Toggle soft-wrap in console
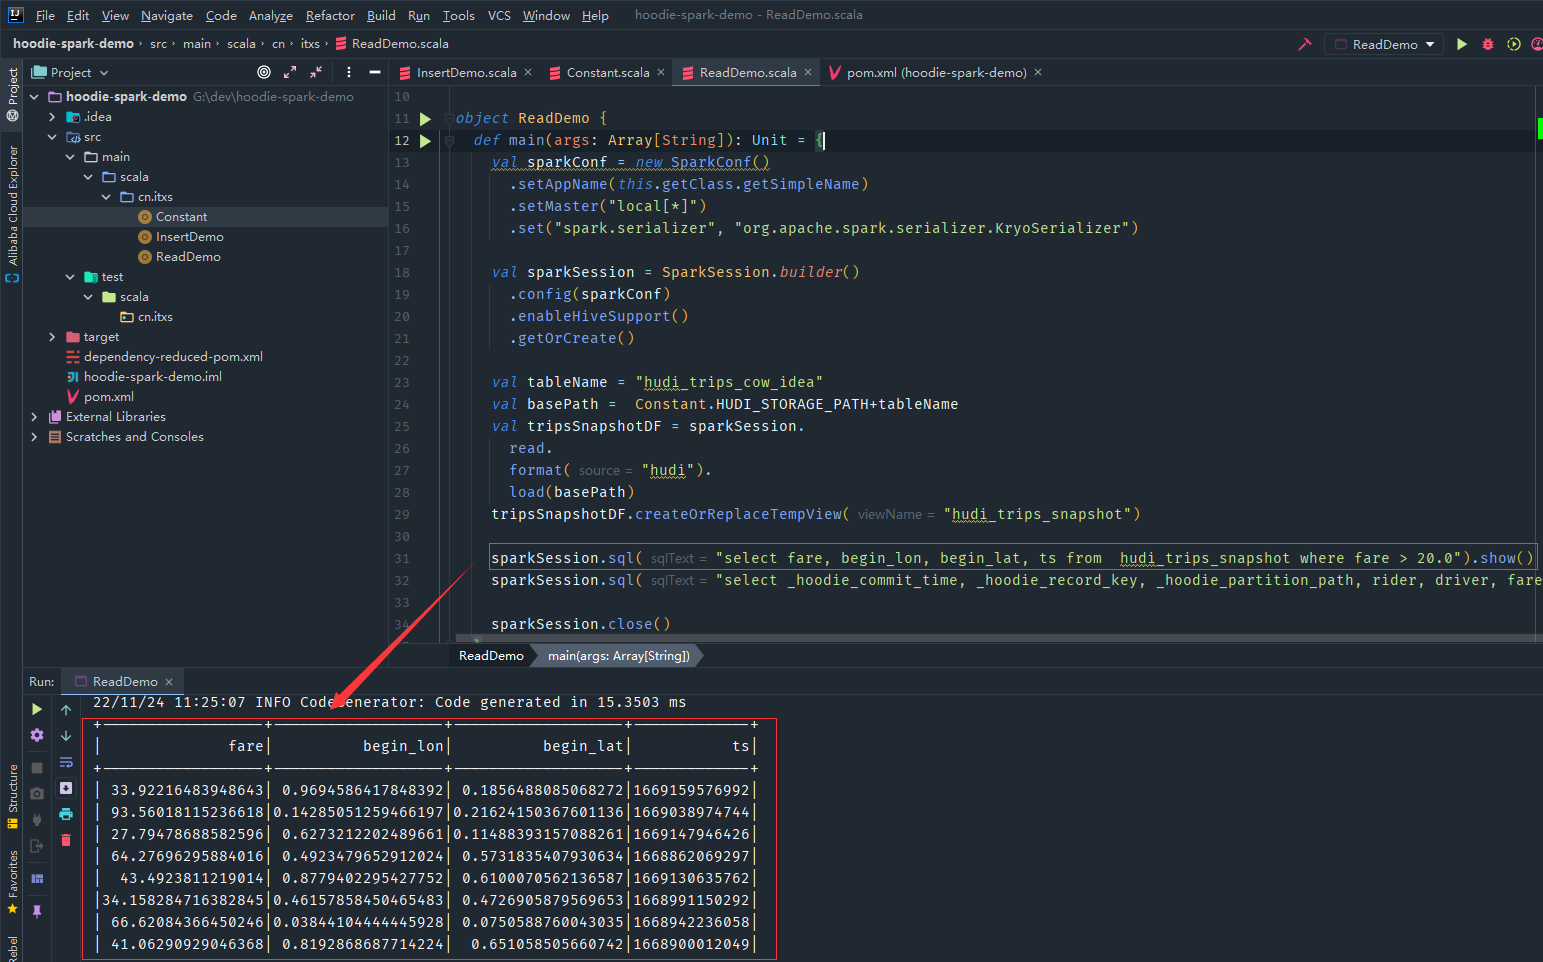The image size is (1543, 962). point(66,762)
